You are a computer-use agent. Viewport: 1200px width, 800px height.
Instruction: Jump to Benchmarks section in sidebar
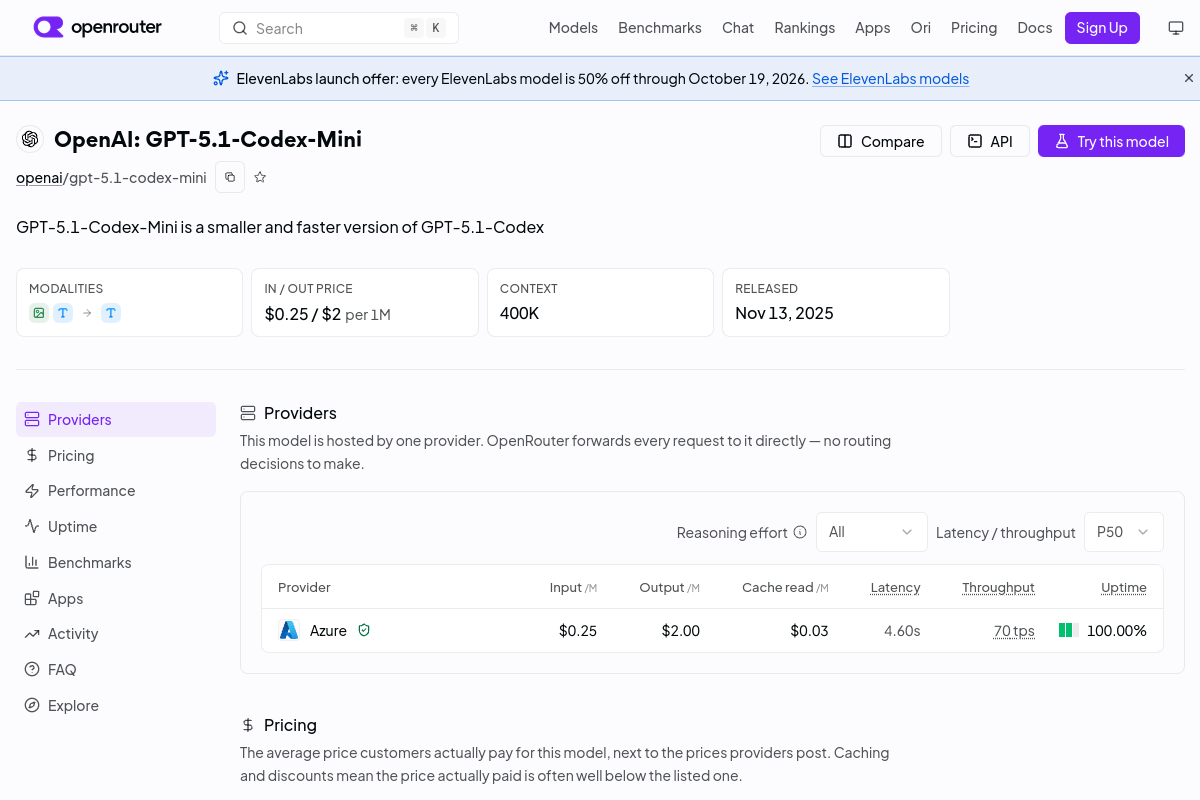coord(116,562)
